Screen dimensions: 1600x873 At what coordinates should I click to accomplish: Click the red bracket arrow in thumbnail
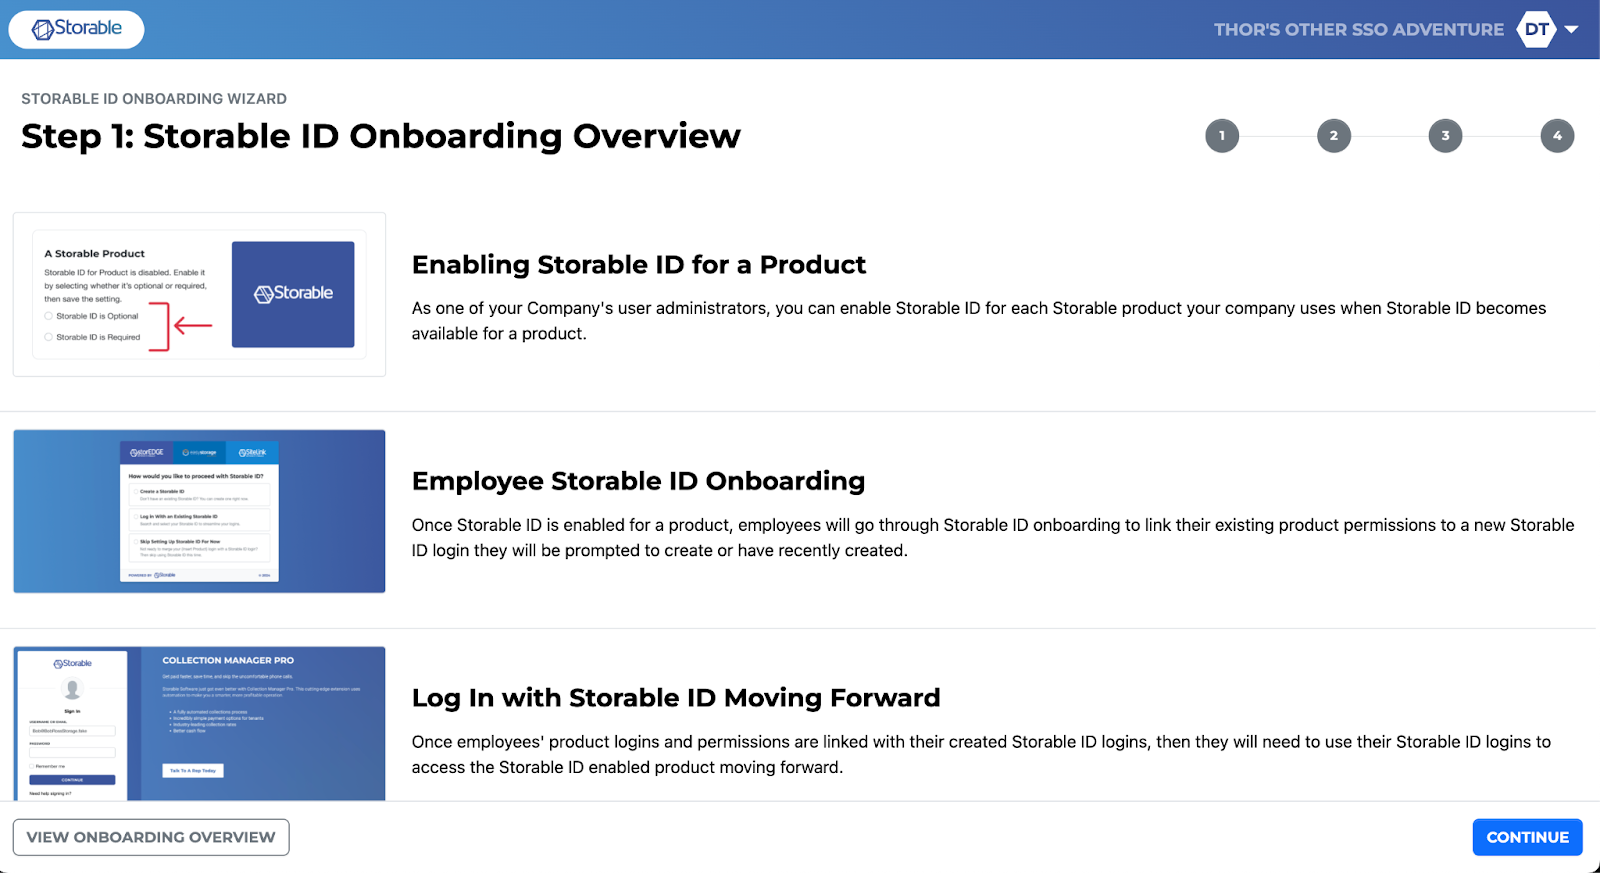[181, 326]
